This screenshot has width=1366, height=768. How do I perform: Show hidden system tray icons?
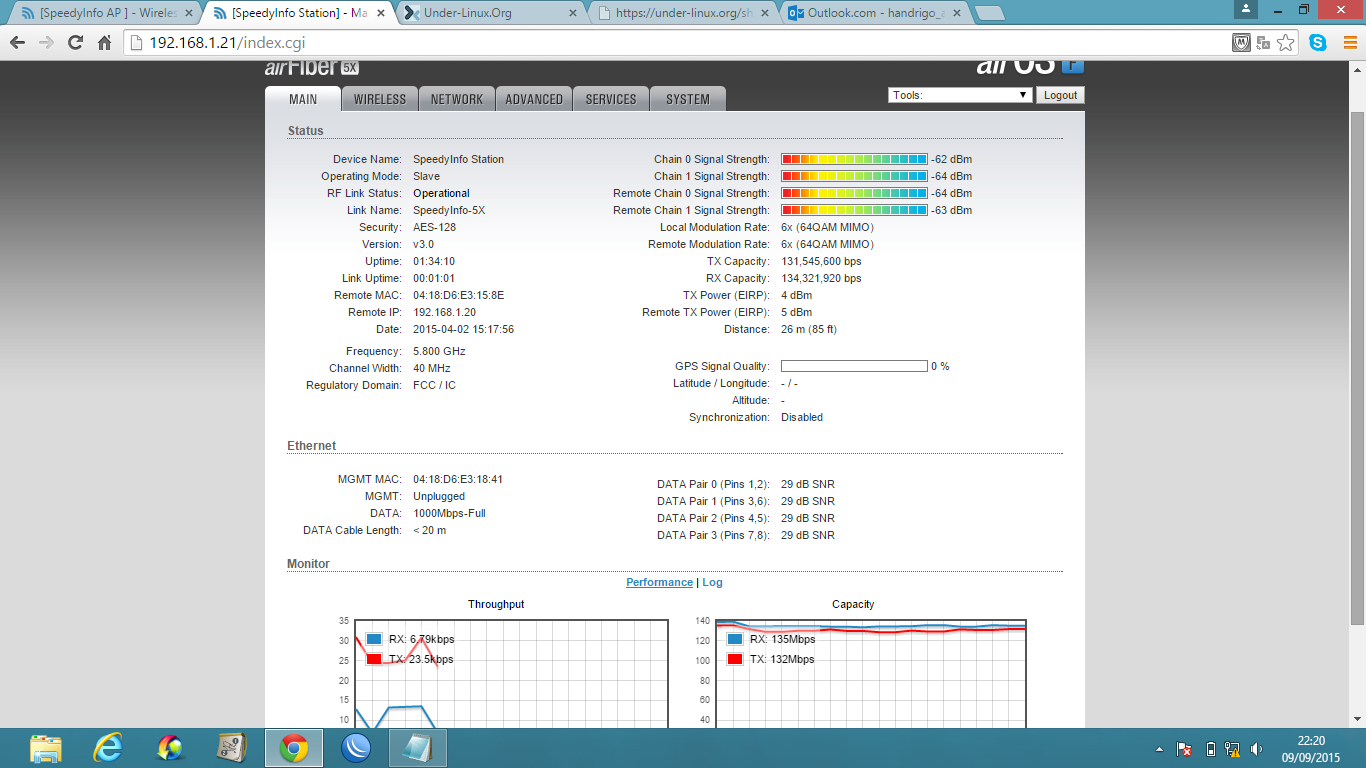[1159, 749]
